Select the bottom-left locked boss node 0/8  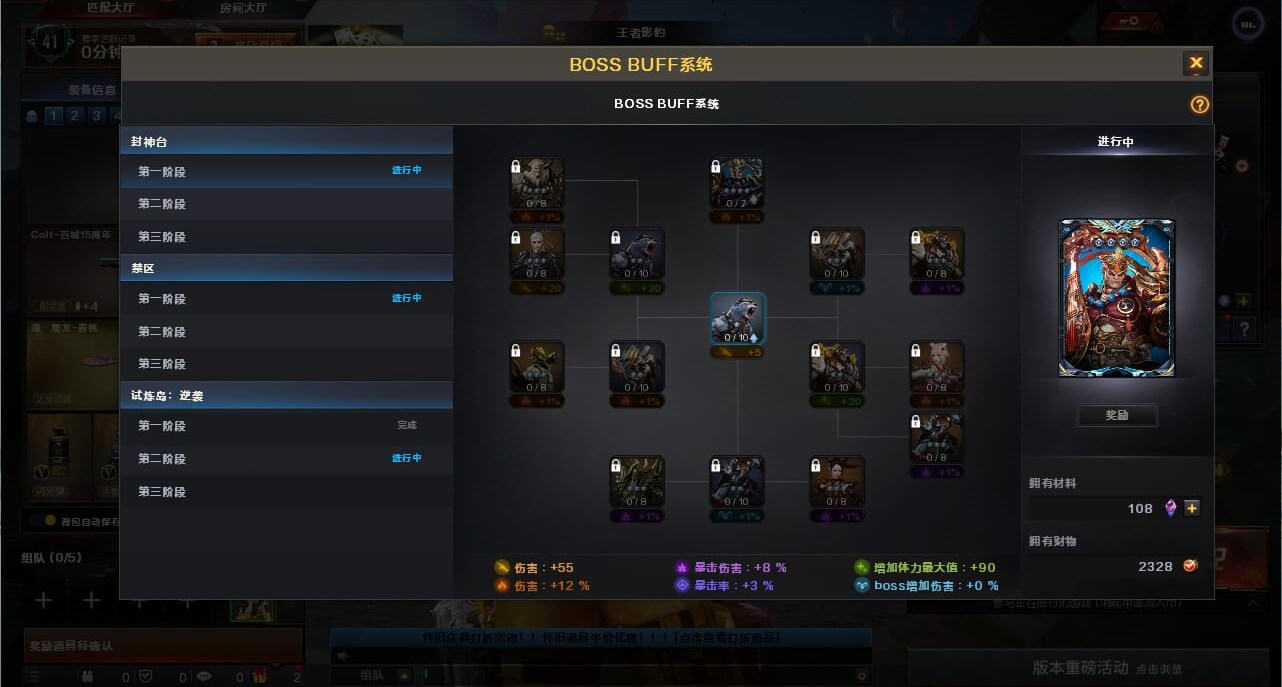point(637,482)
